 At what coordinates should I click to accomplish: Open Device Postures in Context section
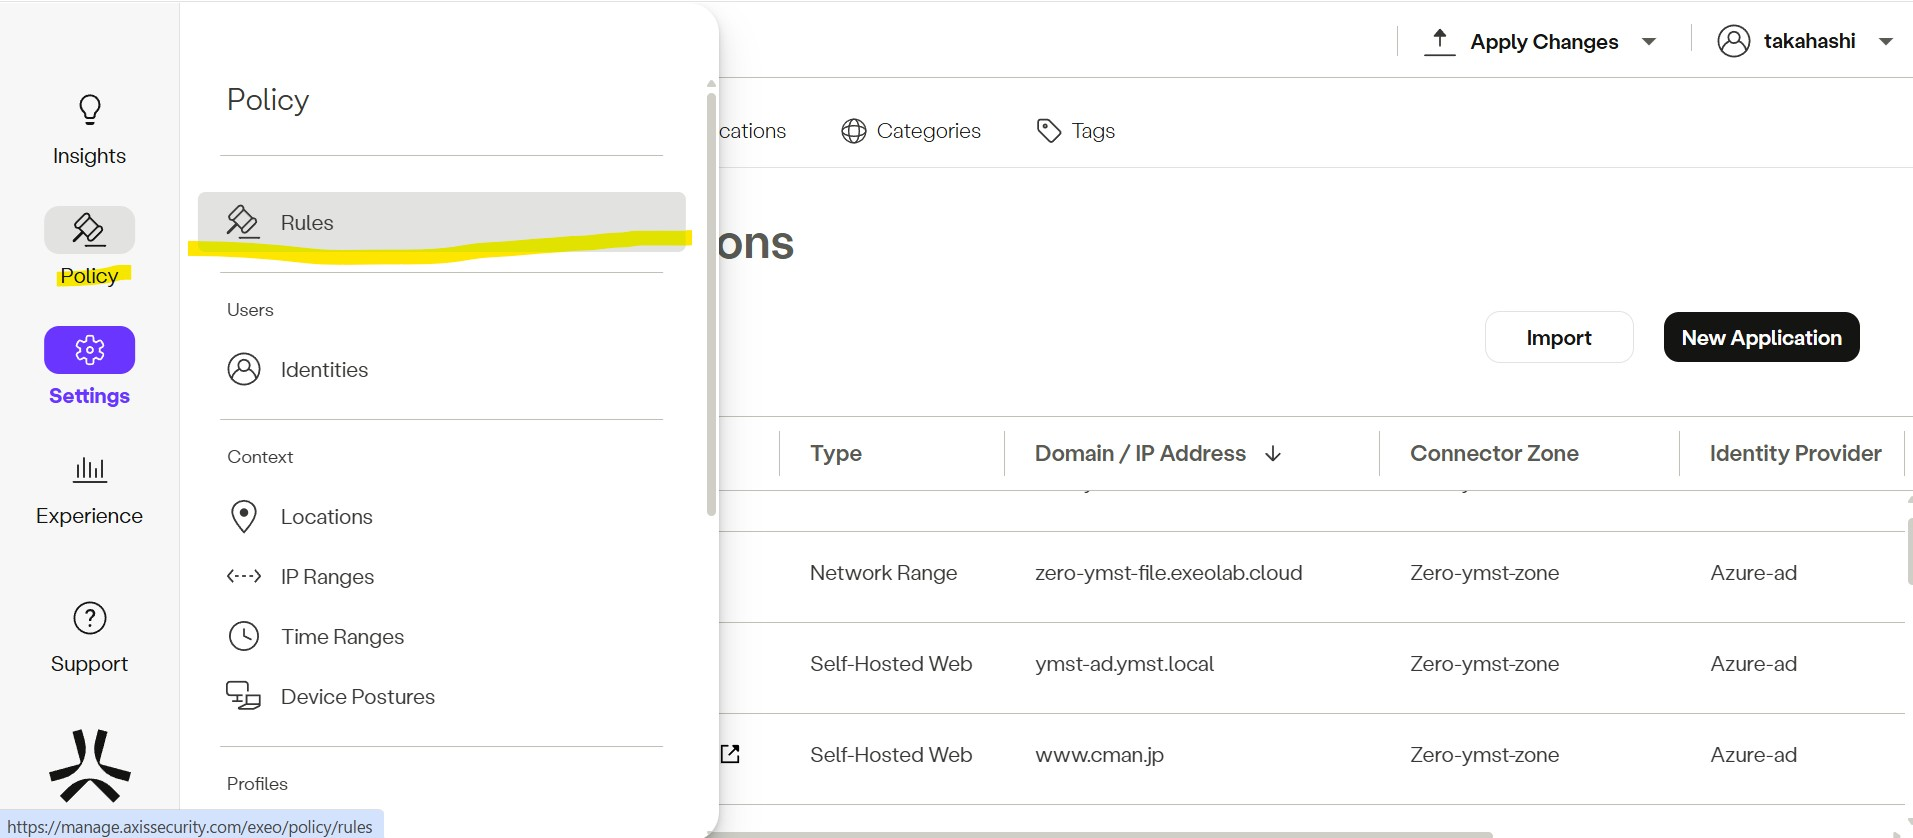[357, 697]
